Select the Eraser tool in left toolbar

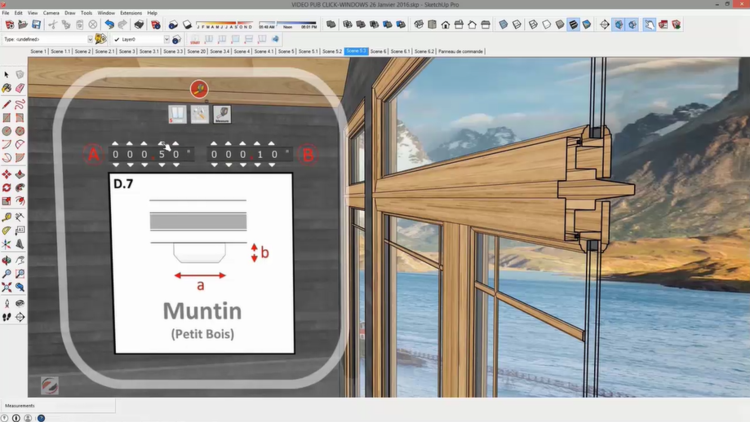point(19,88)
